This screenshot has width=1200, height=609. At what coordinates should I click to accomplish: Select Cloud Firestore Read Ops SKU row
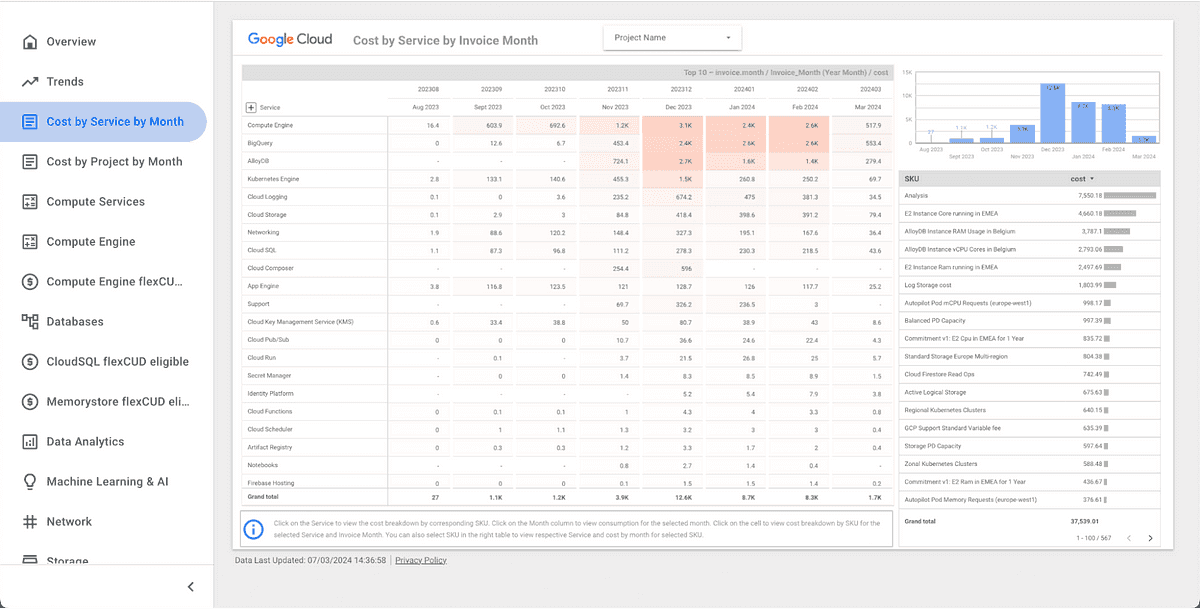click(x=1030, y=374)
